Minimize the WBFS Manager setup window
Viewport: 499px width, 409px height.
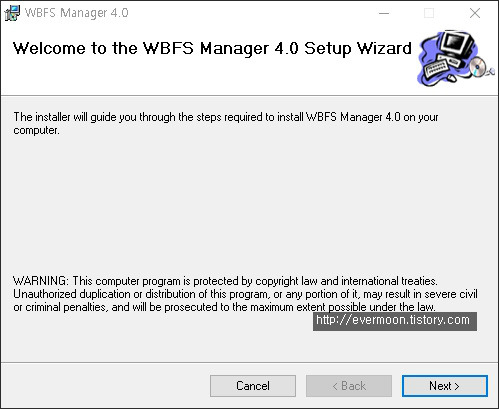pyautogui.click(x=384, y=13)
